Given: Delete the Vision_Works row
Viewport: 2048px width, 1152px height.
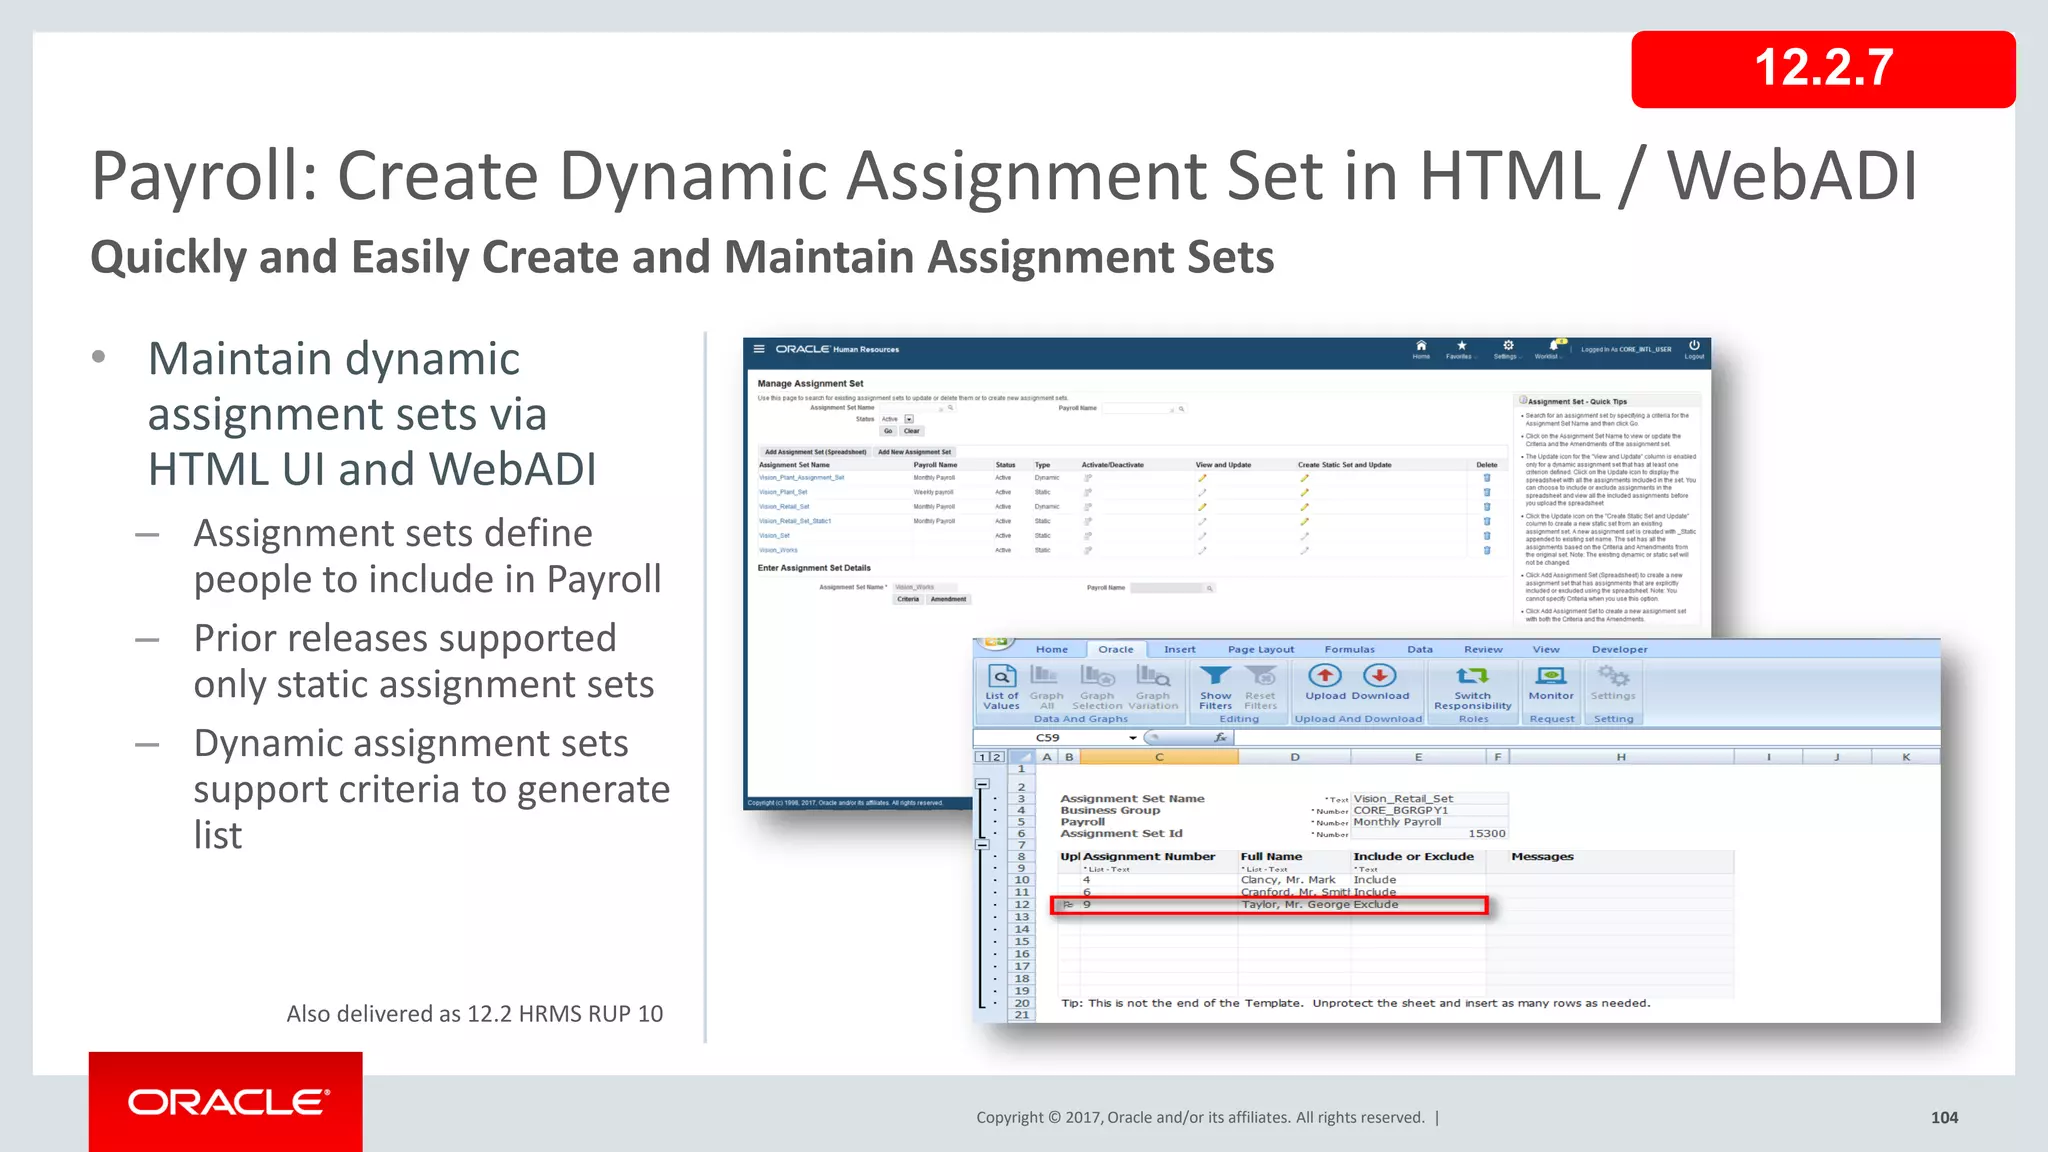Looking at the screenshot, I should click(1487, 550).
